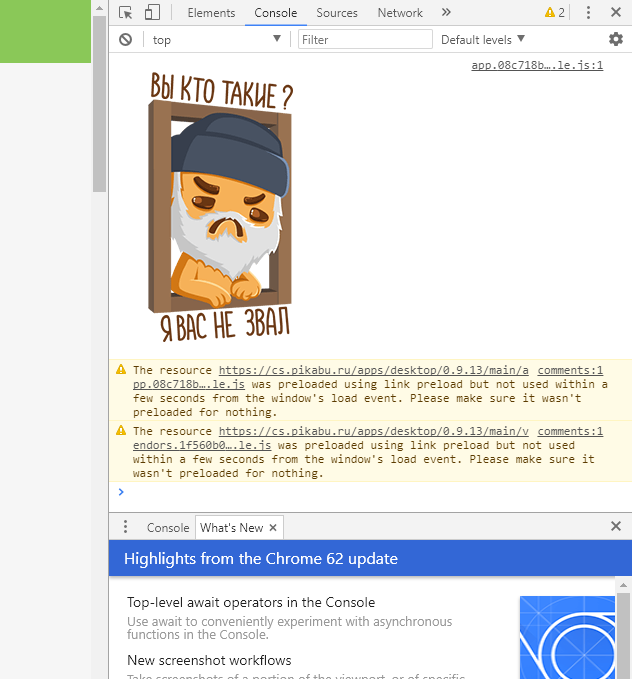Open the top context dropdown
The height and width of the screenshot is (679, 632).
point(216,39)
